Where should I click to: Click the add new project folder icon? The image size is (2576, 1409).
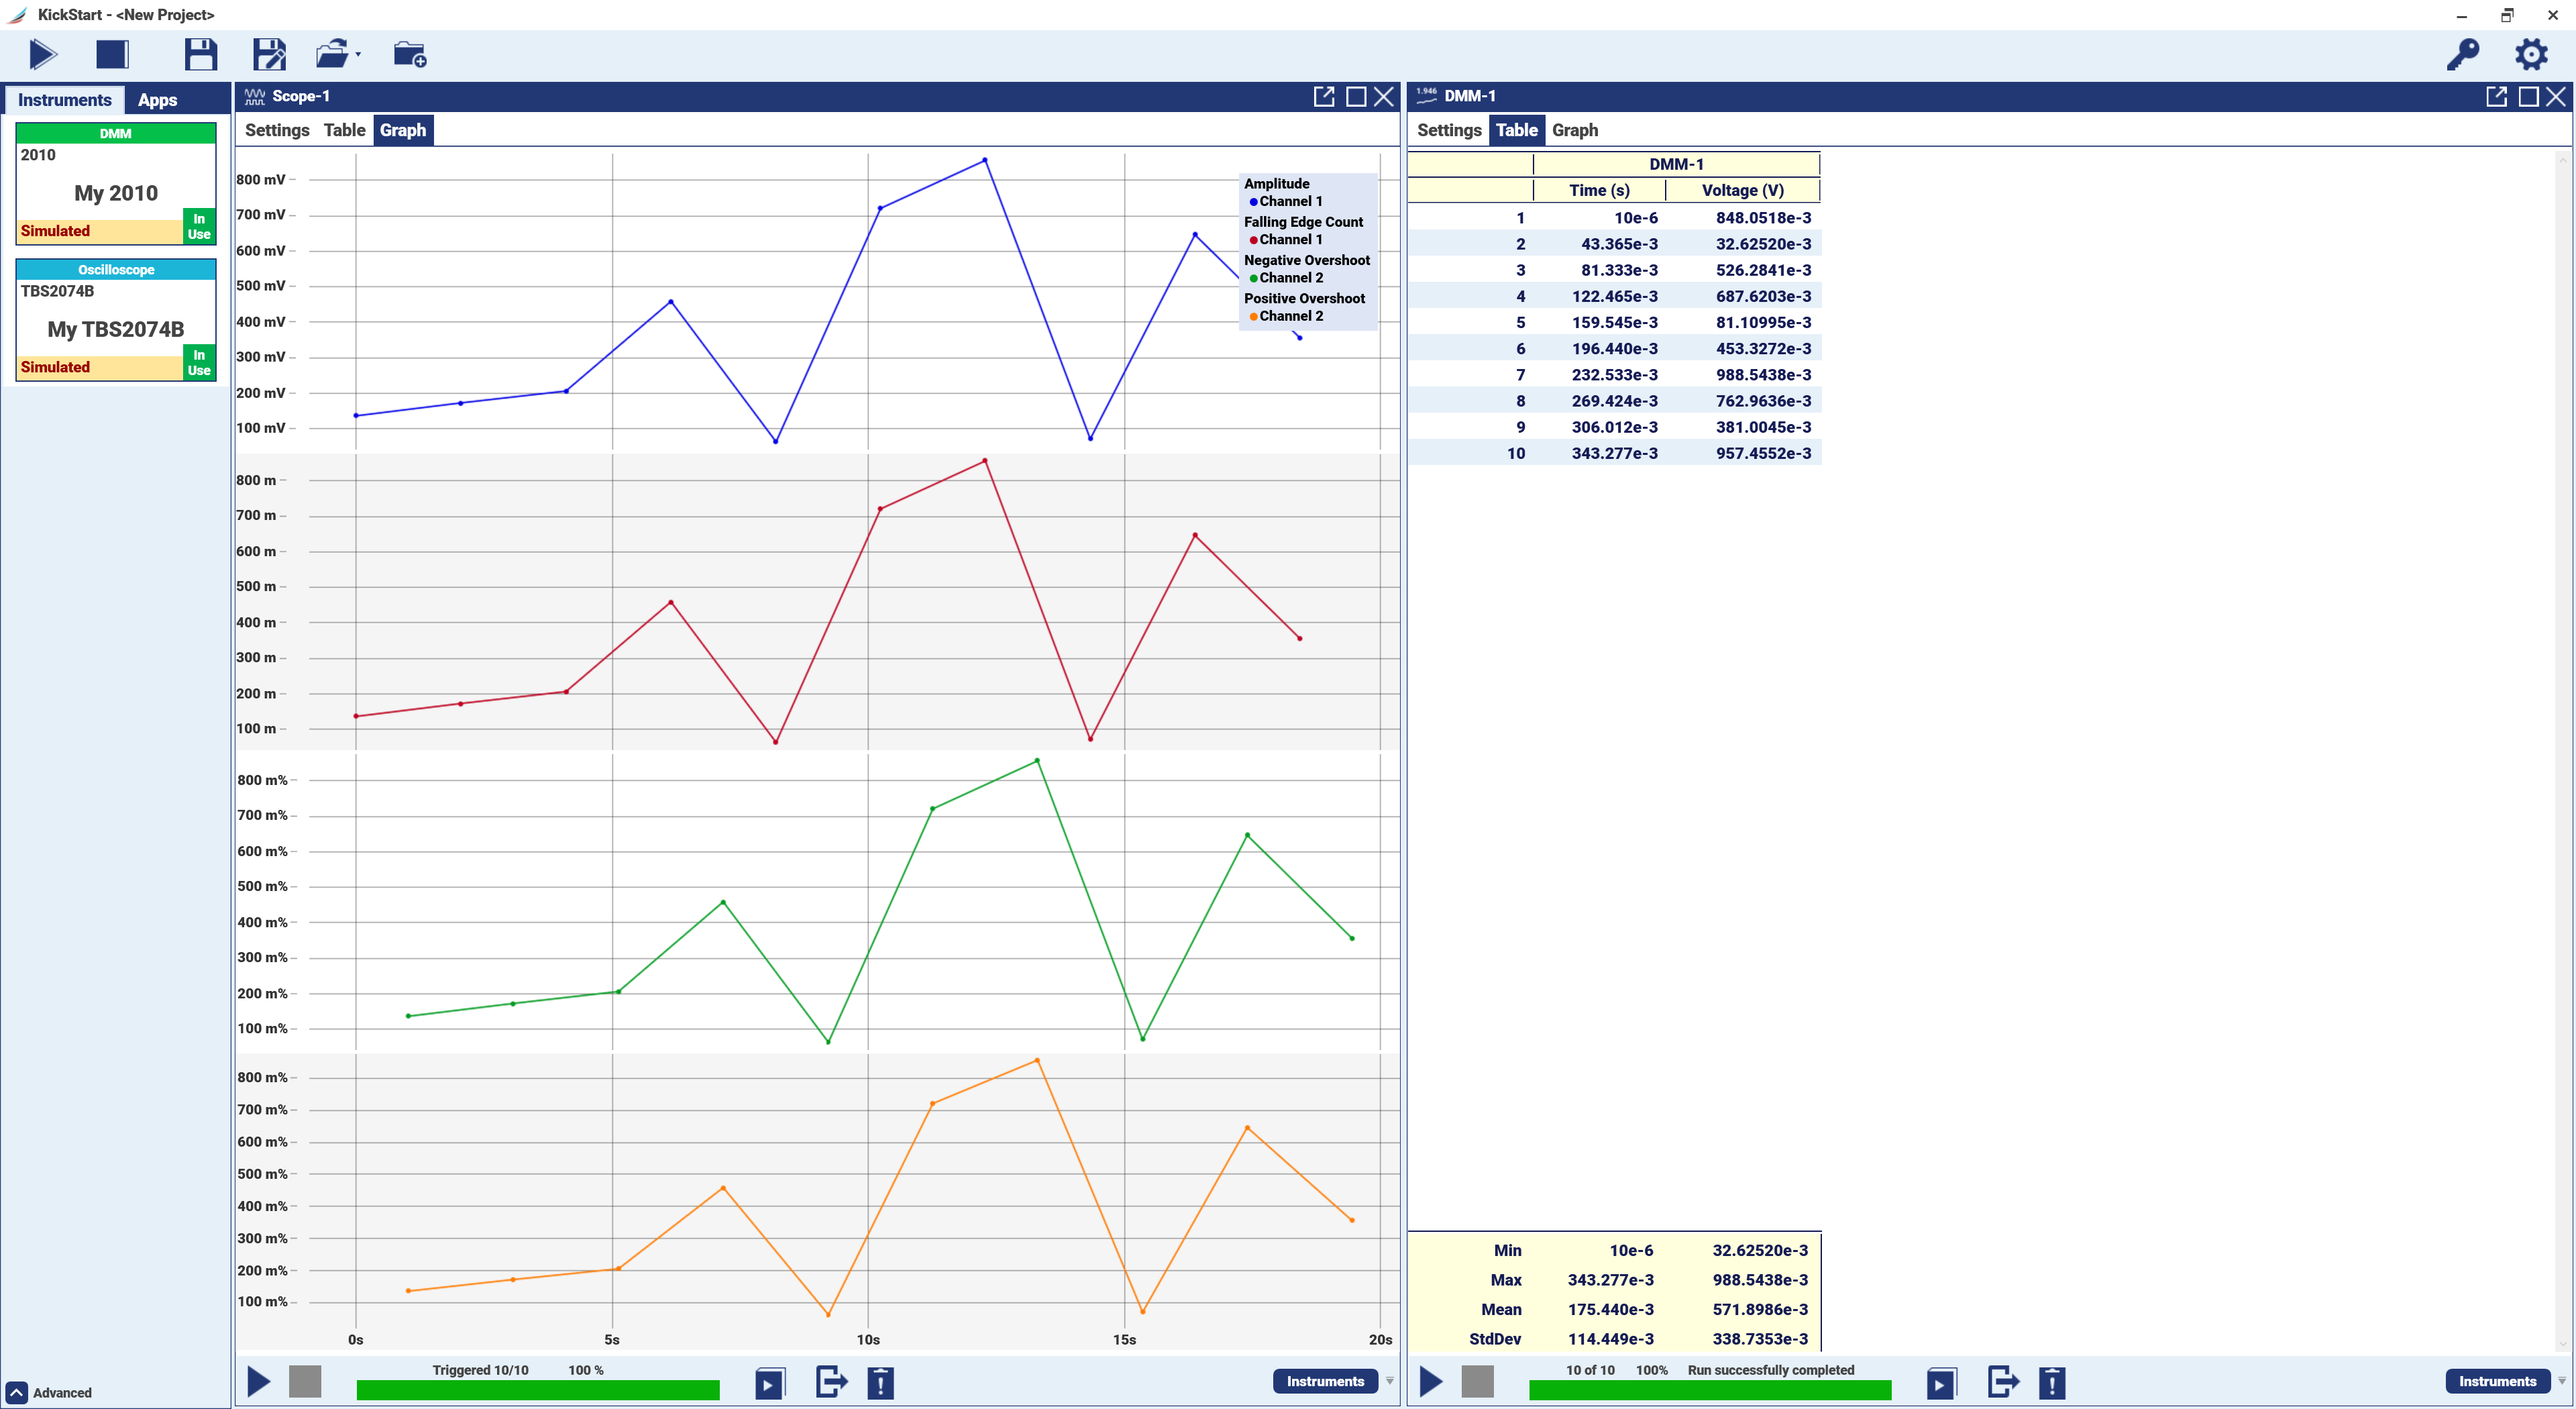pos(409,54)
